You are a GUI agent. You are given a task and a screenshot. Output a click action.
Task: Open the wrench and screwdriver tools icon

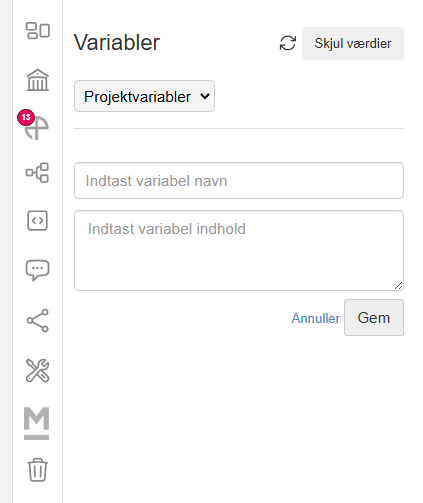click(37, 370)
